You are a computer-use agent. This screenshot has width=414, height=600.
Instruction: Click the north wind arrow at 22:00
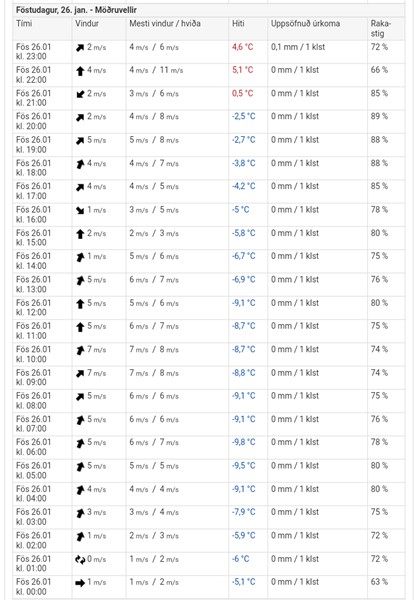(x=80, y=71)
